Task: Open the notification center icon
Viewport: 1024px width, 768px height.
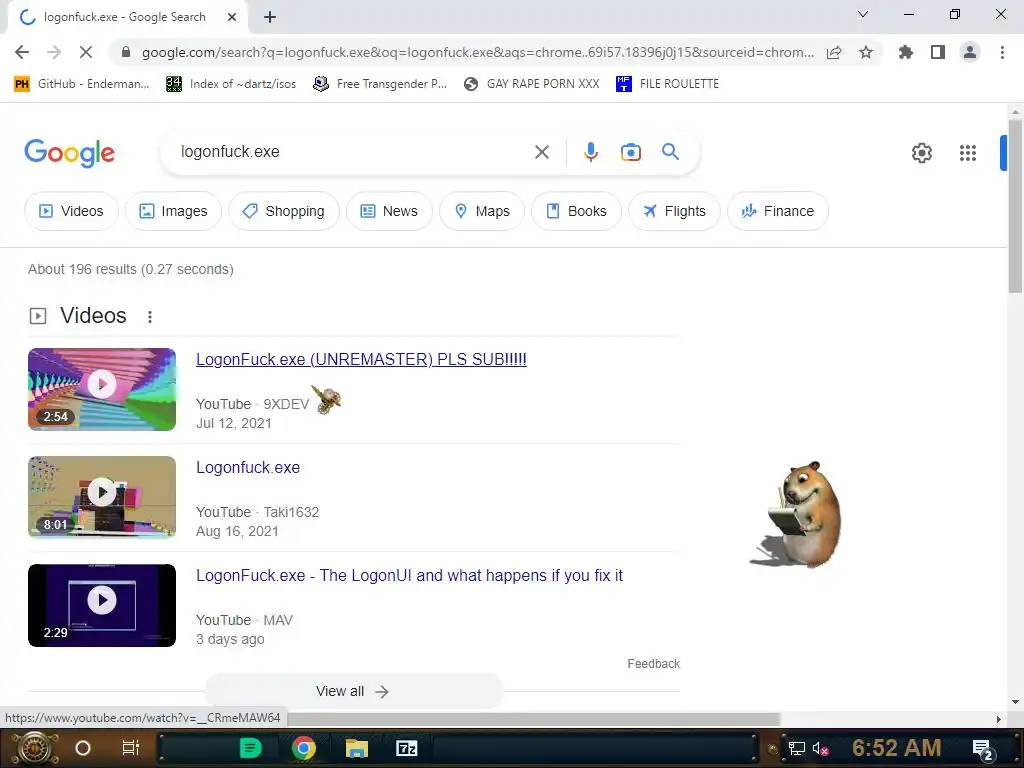Action: [x=983, y=750]
